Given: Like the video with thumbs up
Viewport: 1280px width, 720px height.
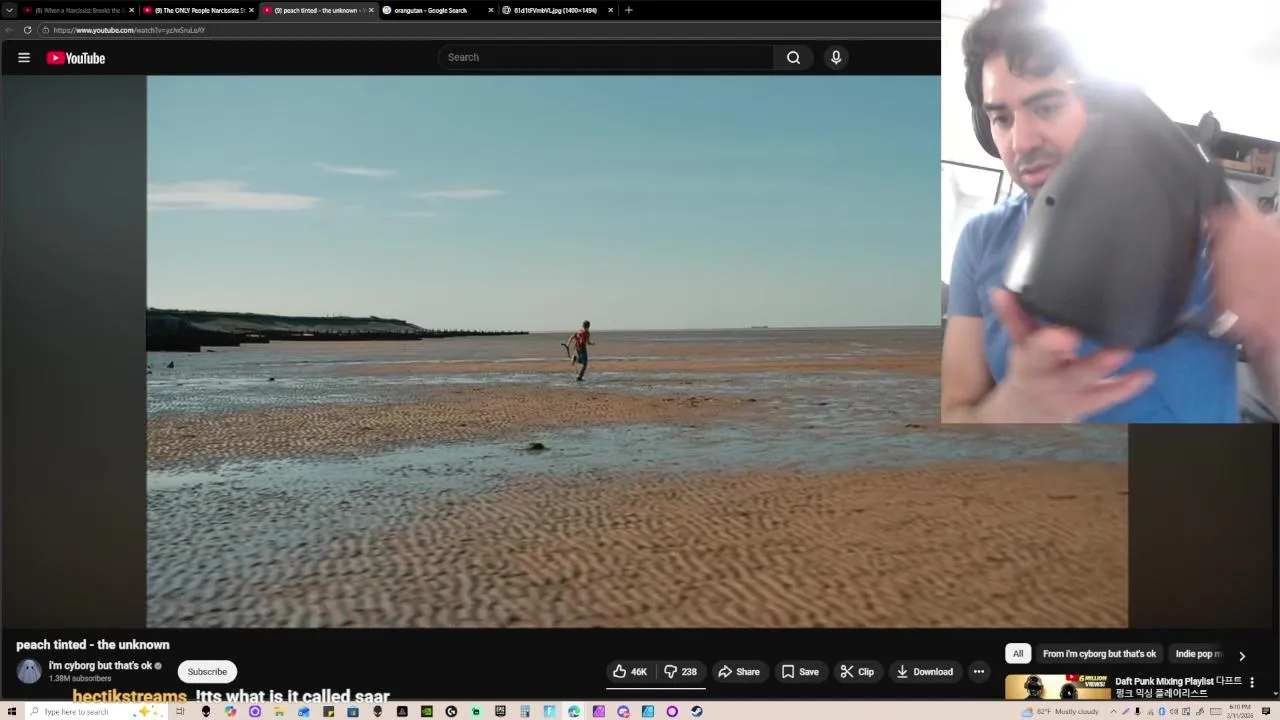Looking at the screenshot, I should [629, 672].
